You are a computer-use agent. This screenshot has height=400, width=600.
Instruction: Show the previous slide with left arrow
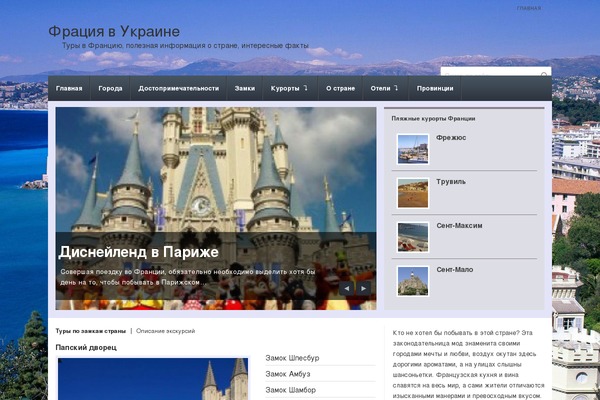(347, 288)
